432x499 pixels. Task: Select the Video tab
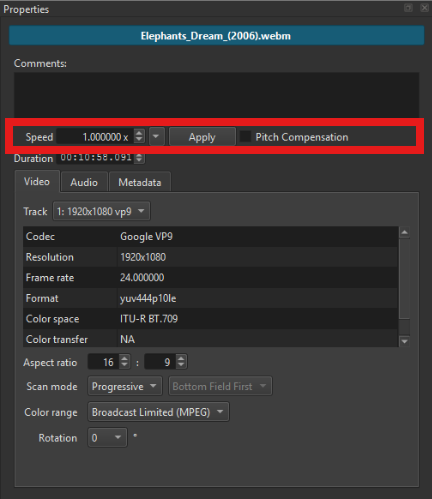tap(37, 182)
